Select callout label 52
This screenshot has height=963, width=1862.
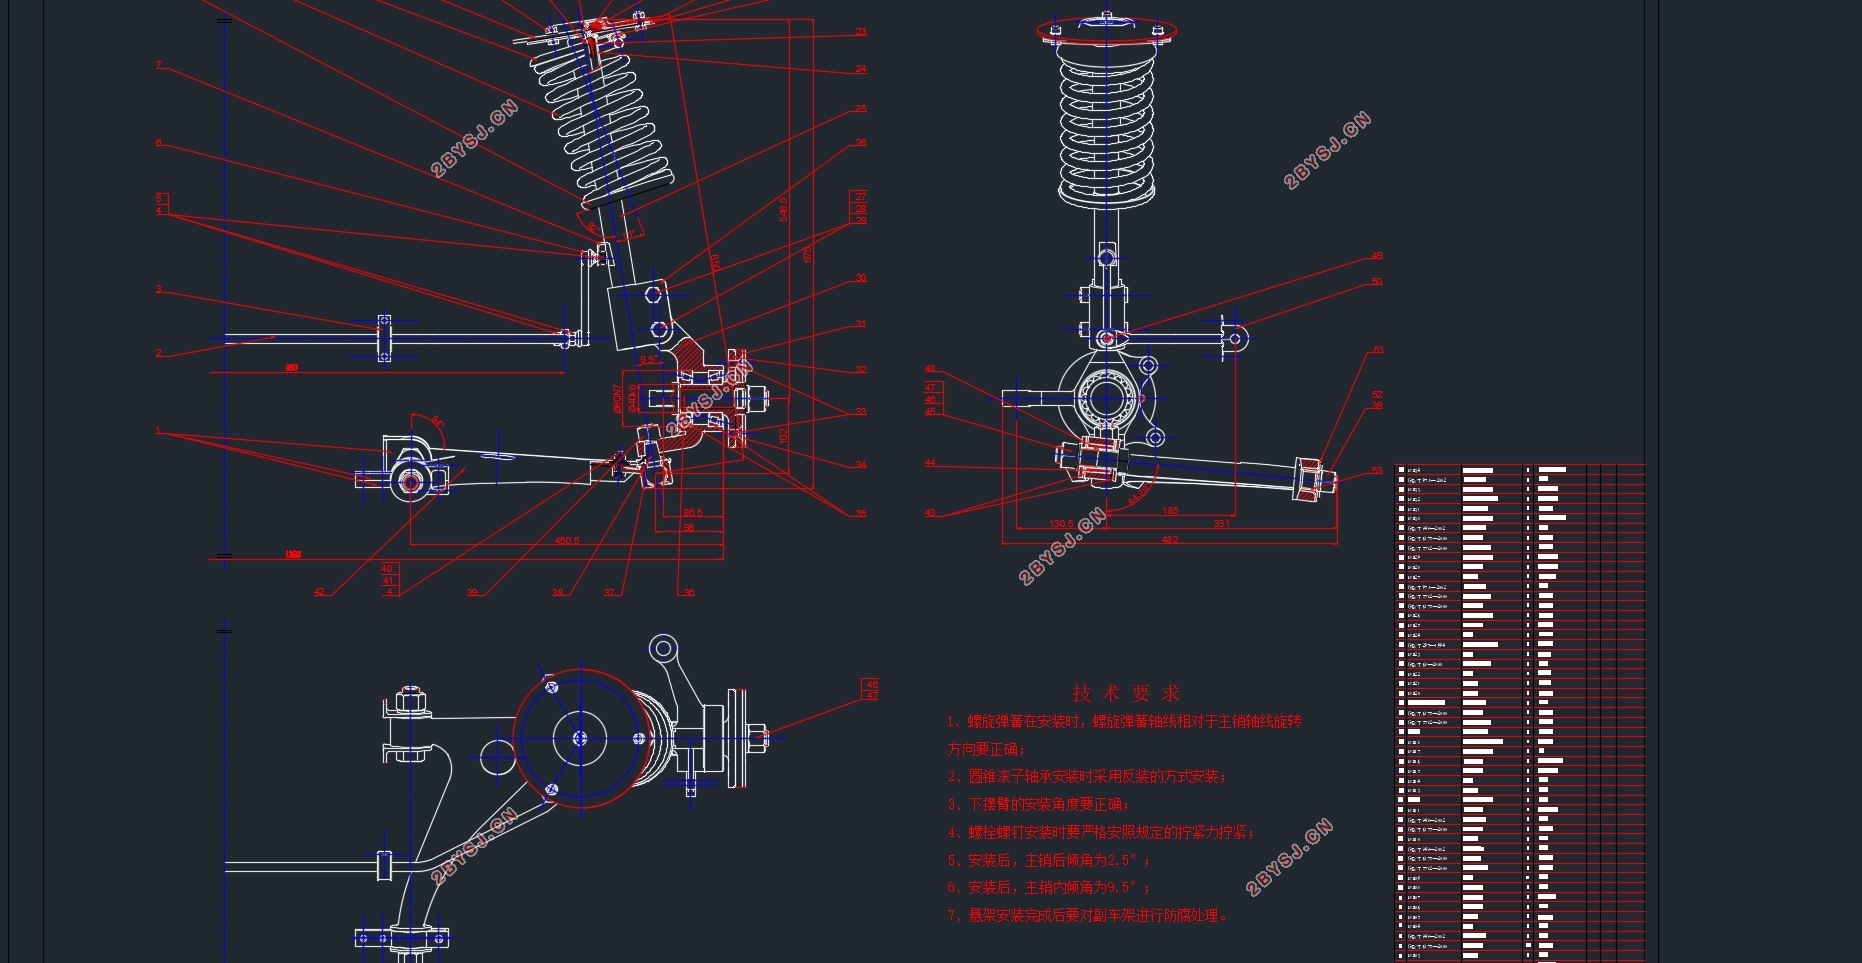tap(1377, 394)
